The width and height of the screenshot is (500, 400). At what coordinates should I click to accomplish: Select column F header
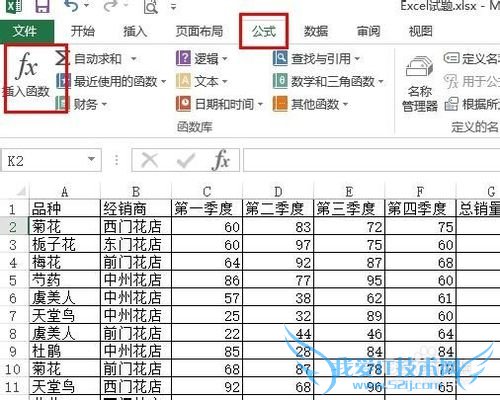420,192
